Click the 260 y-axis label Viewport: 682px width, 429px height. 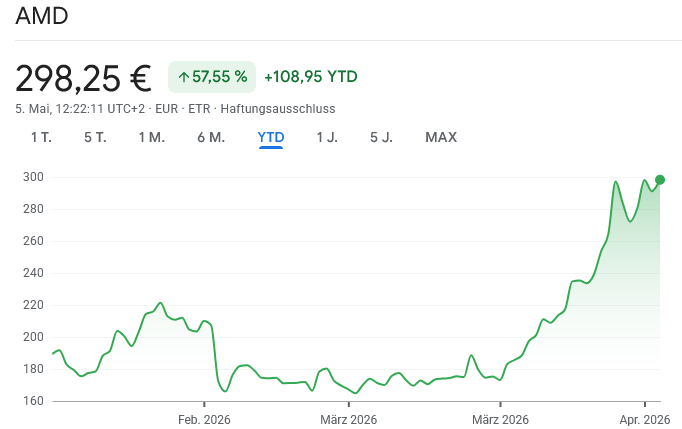click(33, 241)
